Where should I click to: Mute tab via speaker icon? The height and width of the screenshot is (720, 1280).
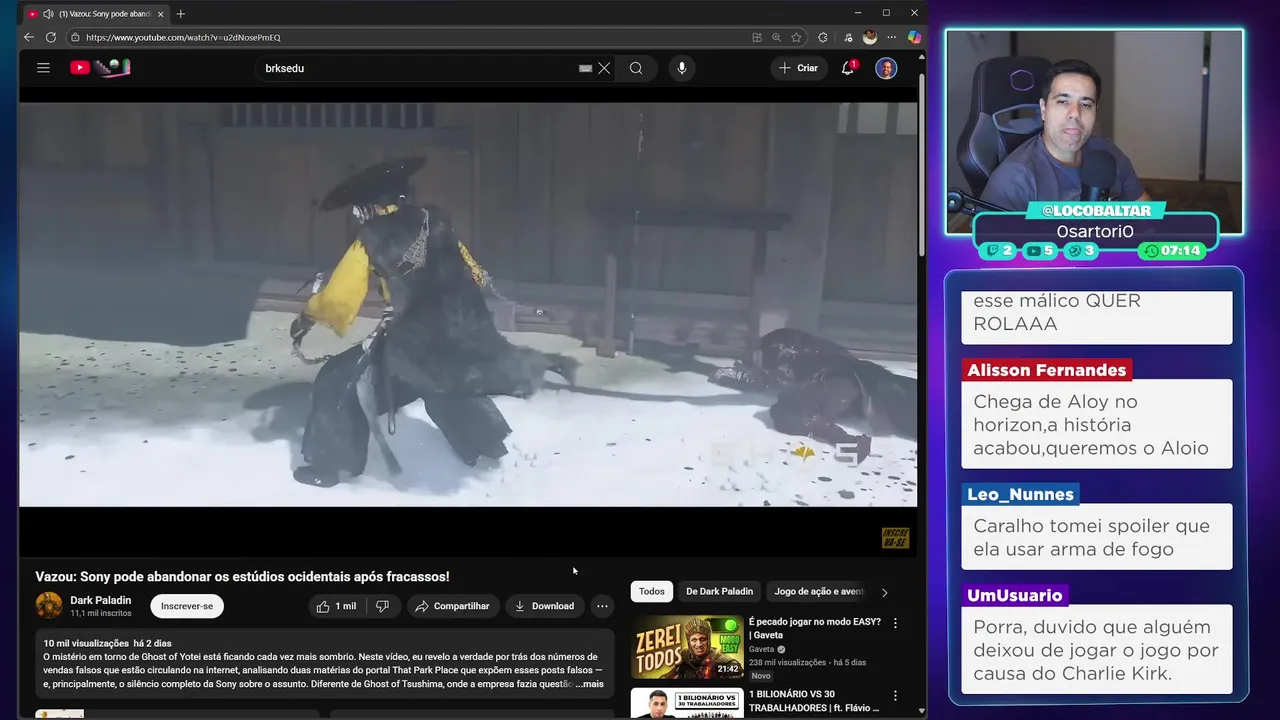pos(48,14)
